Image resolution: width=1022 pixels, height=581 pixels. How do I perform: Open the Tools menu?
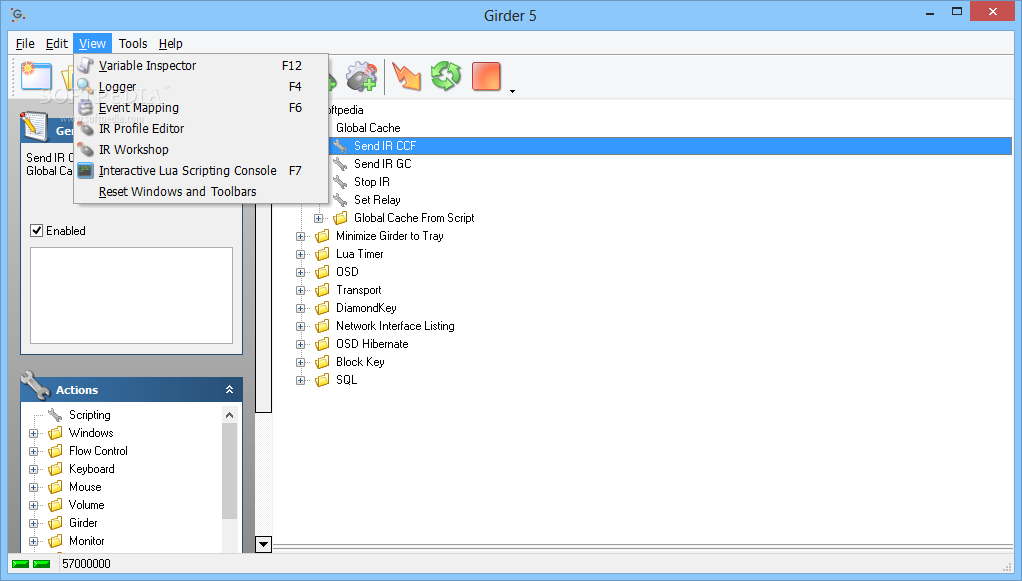tap(133, 44)
